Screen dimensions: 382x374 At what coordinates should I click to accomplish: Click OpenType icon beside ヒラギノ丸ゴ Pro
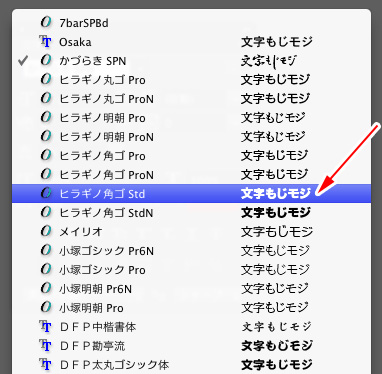[x=46, y=79]
